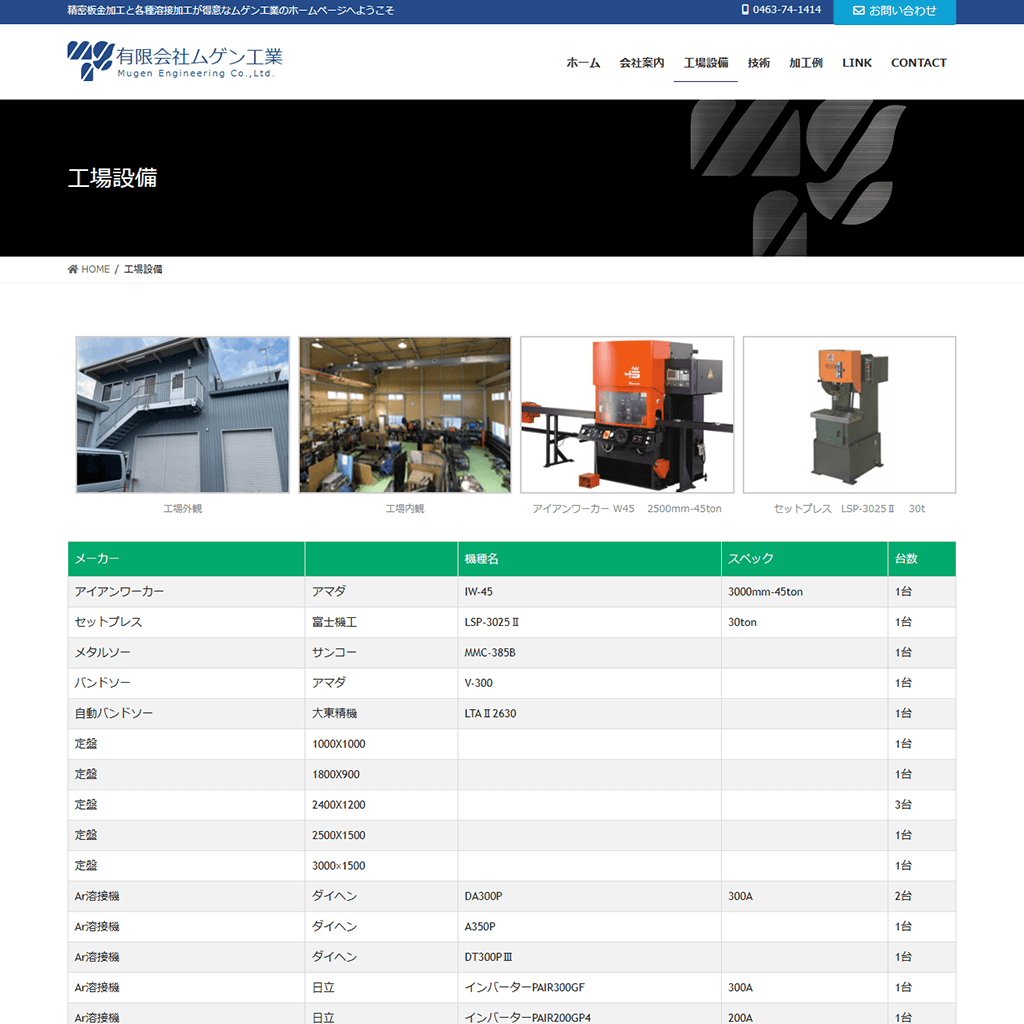Click the envelope icon in お問い合わせ button
This screenshot has height=1024, width=1024.
click(859, 10)
